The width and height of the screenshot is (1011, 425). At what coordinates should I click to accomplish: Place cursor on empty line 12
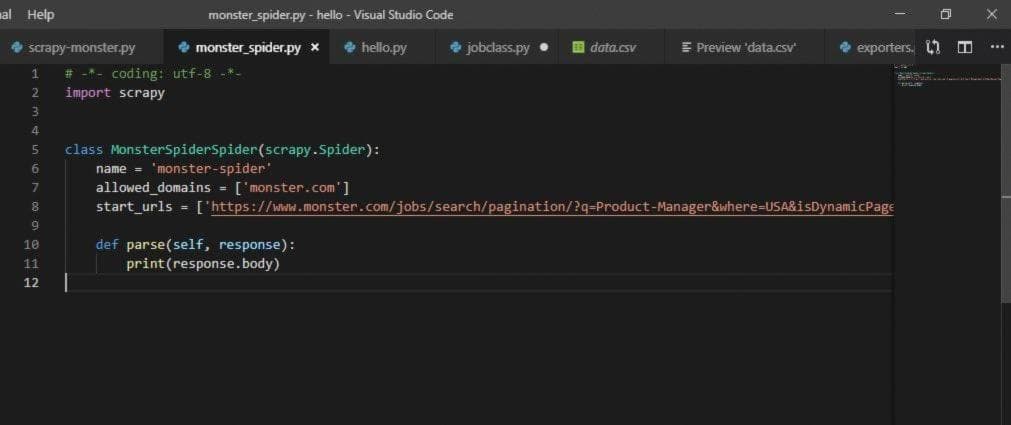click(x=477, y=282)
